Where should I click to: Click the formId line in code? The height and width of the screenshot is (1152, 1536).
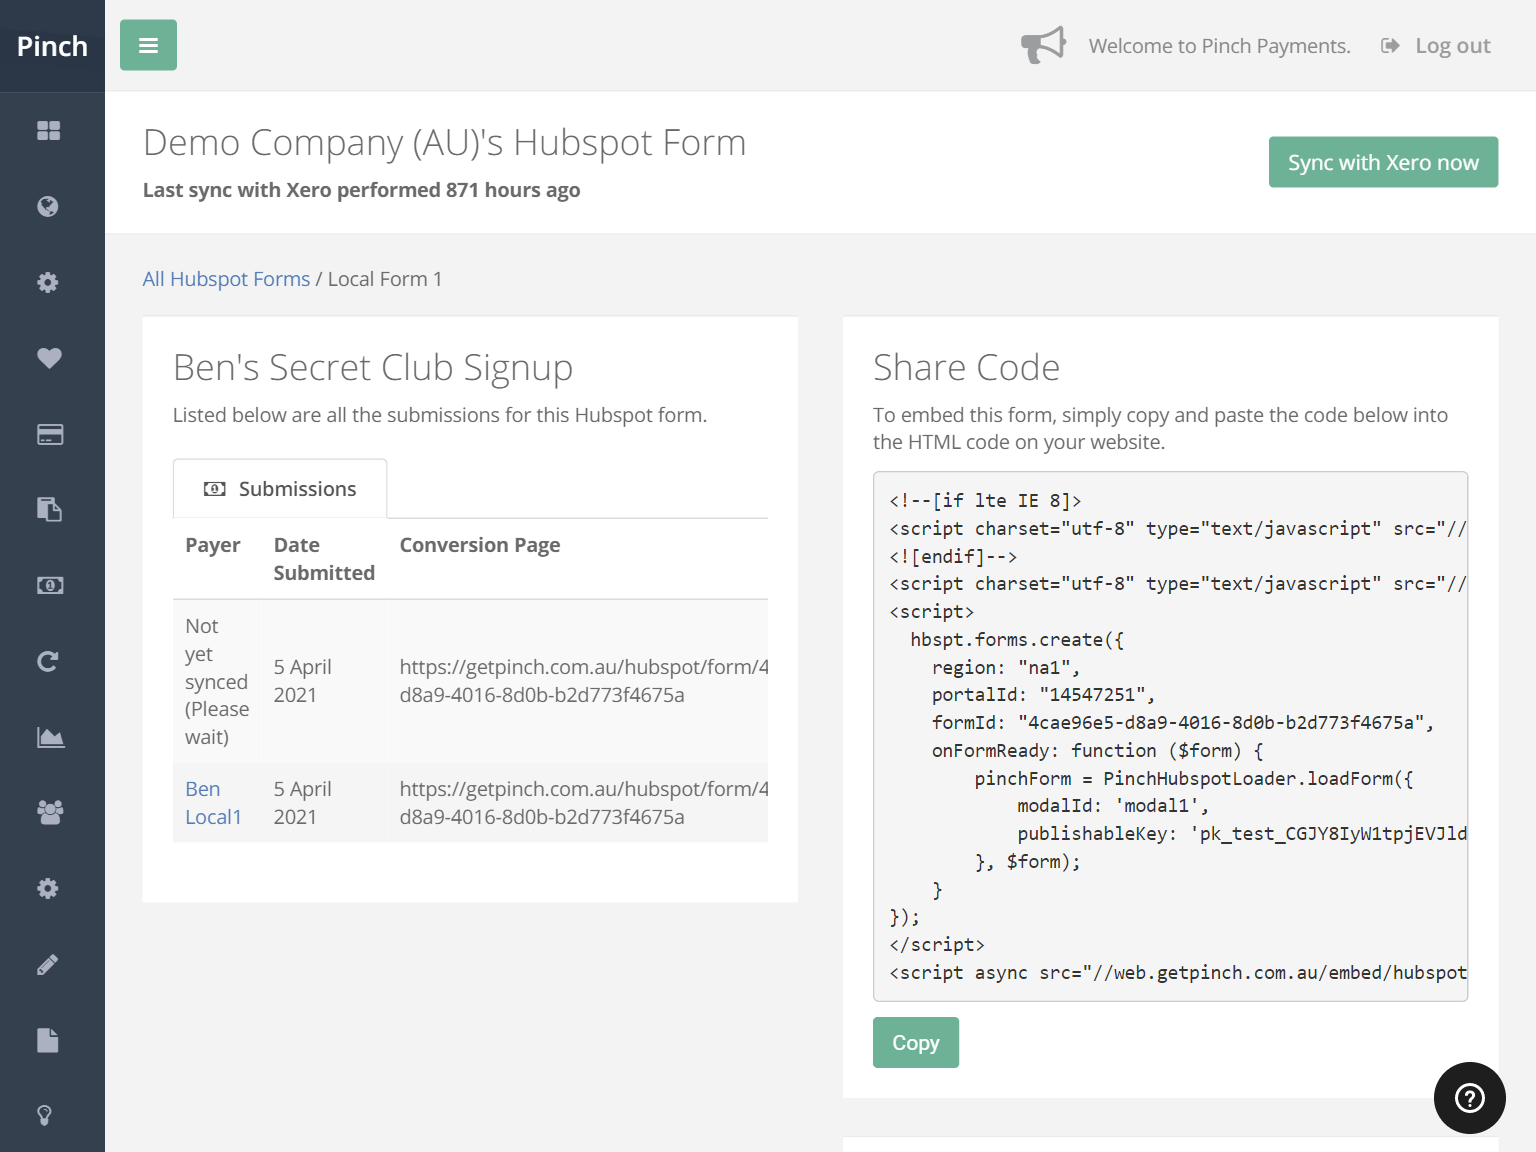[1182, 723]
